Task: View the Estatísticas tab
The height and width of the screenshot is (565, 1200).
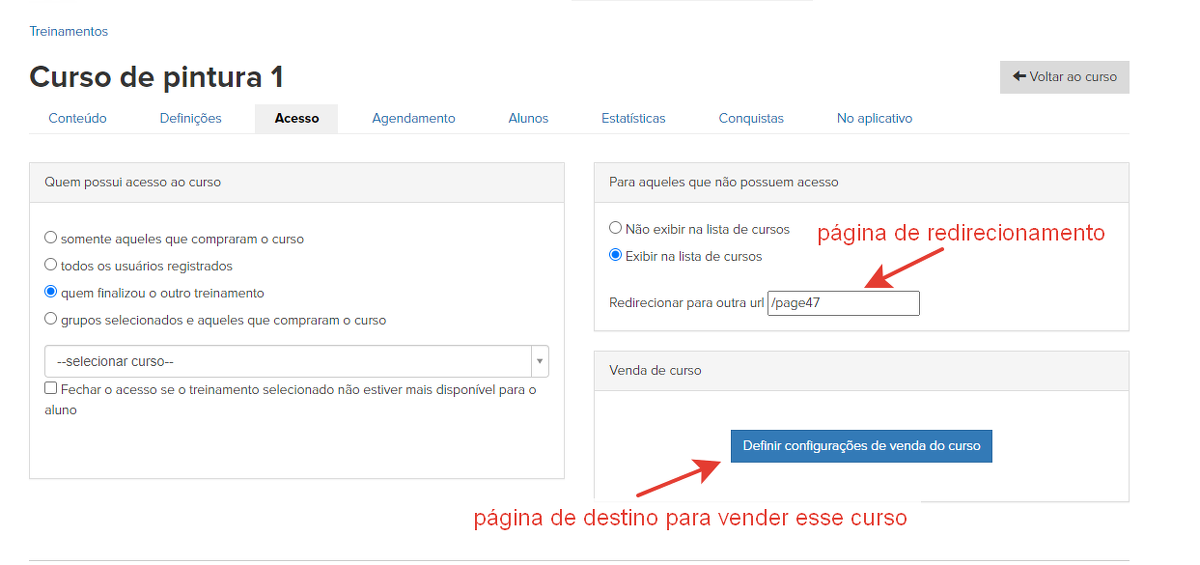Action: [633, 118]
